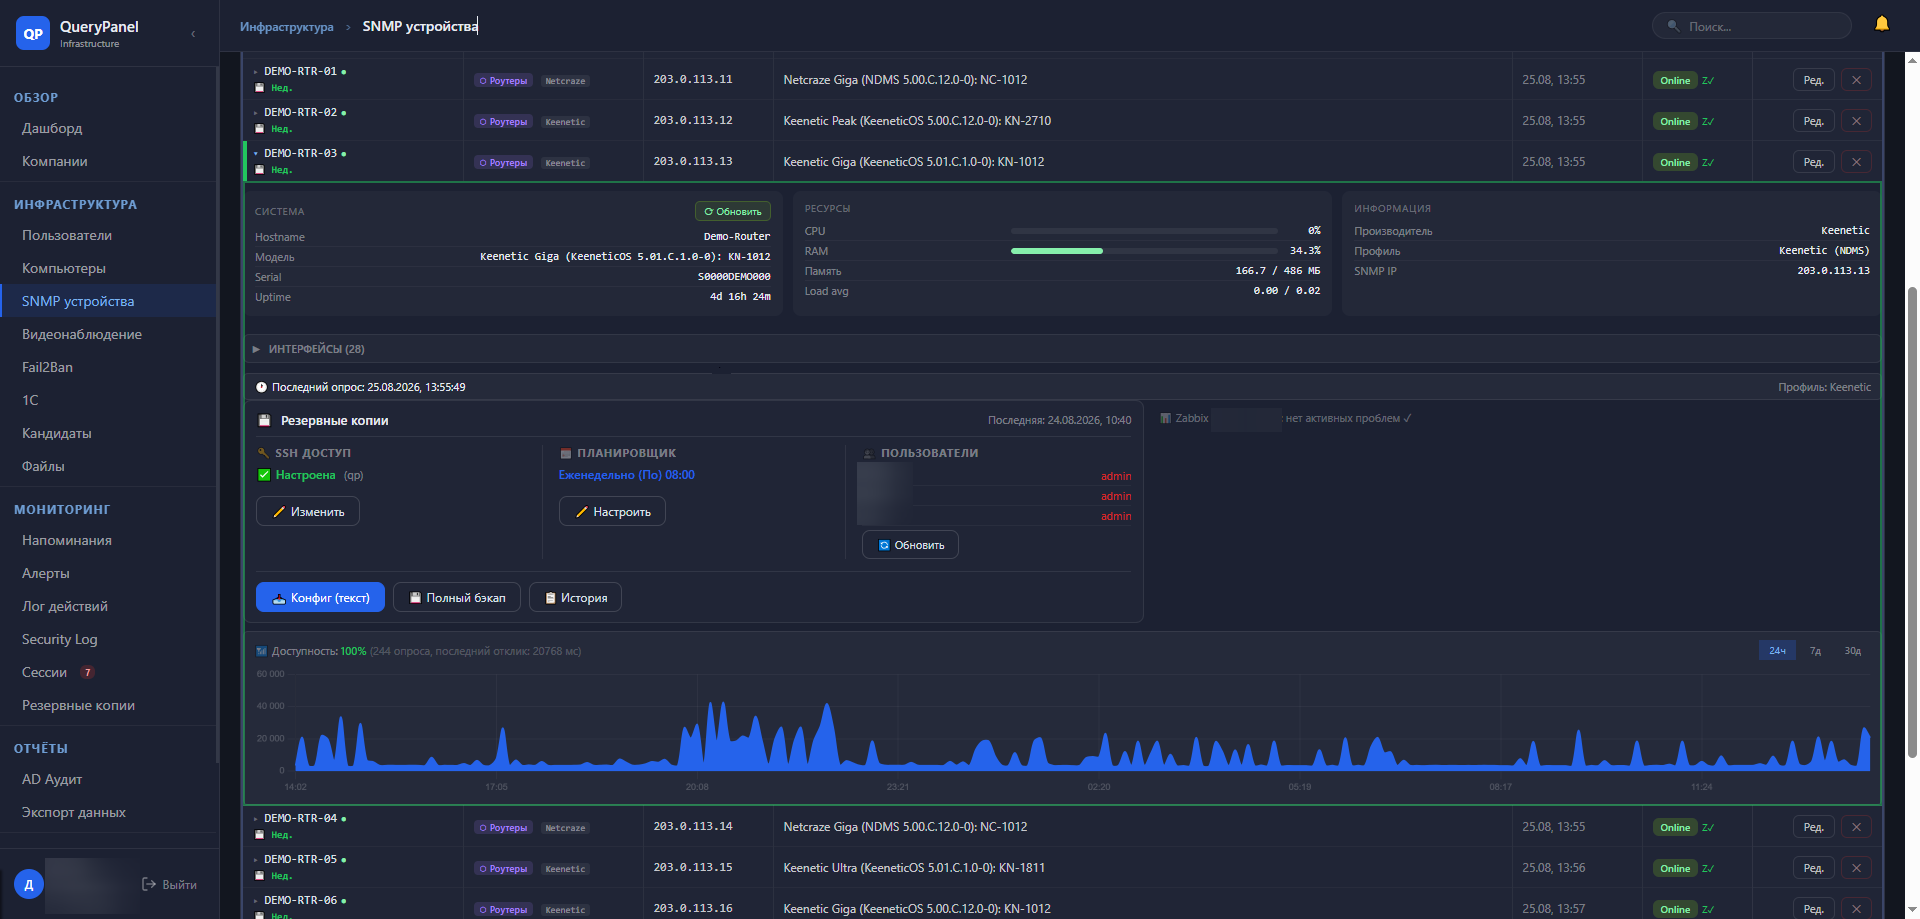1920x919 pixels.
Task: Click the chart icon beside Доступность
Action: (262, 651)
